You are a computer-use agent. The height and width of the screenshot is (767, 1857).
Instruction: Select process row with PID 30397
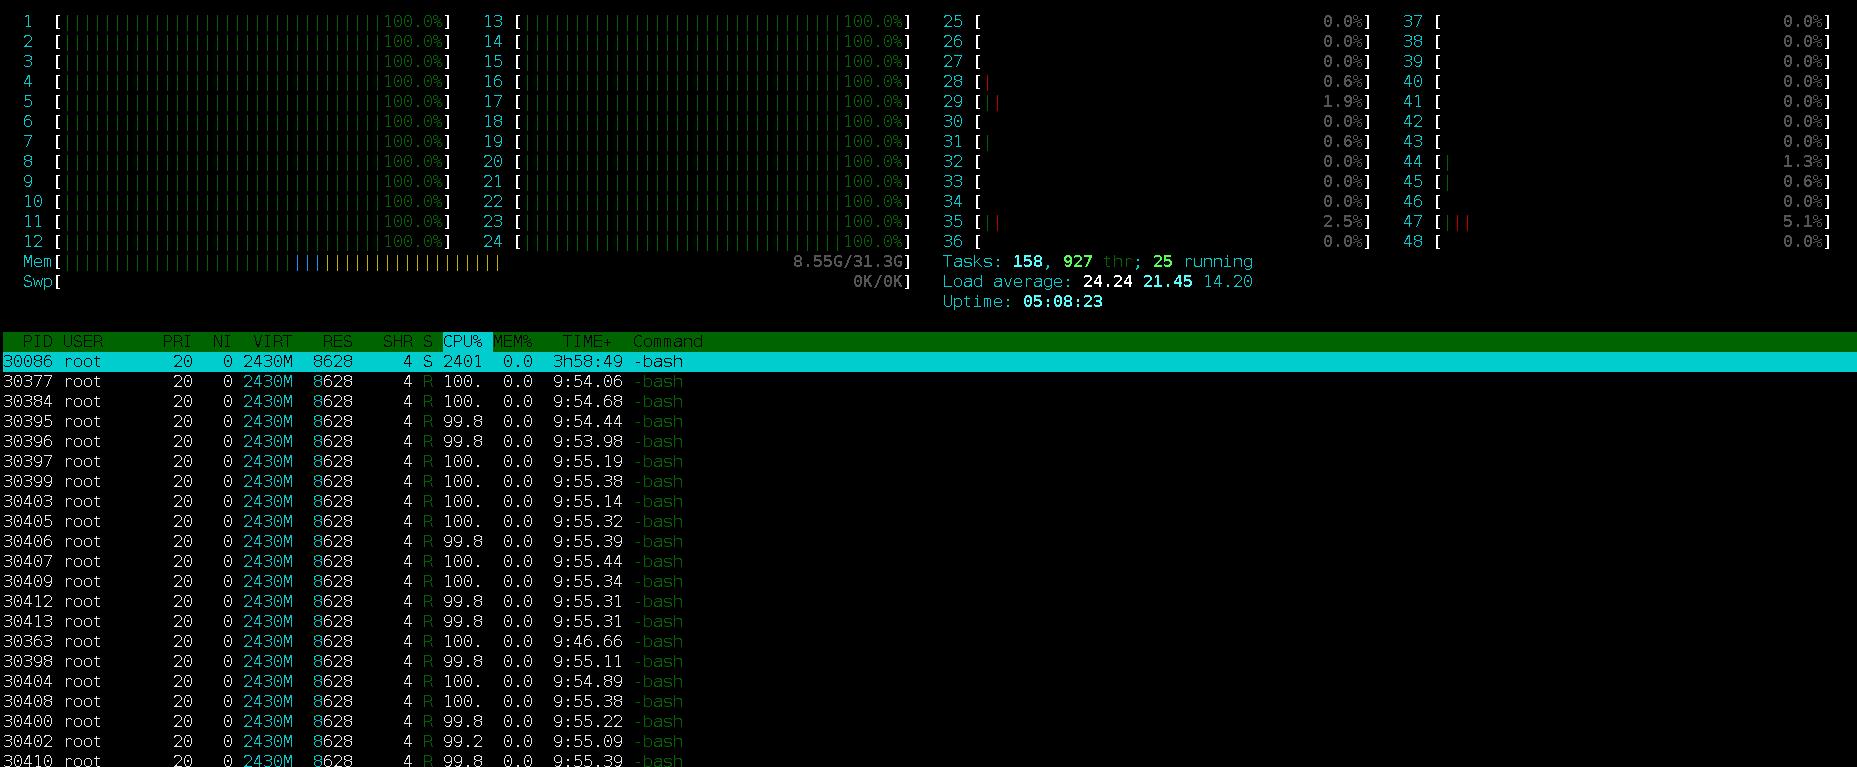tap(928, 461)
